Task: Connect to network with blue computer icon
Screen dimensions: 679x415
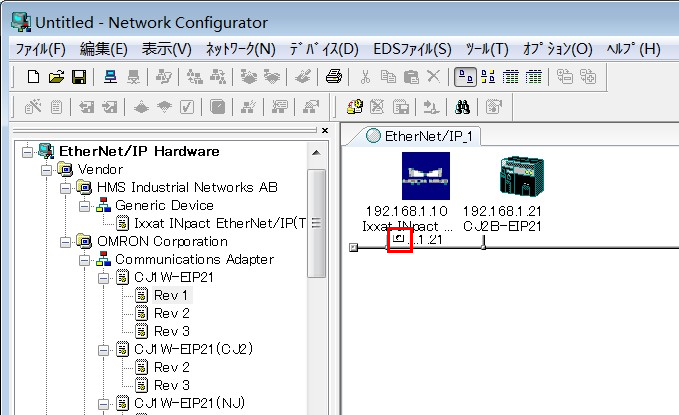Action: pyautogui.click(x=110, y=77)
